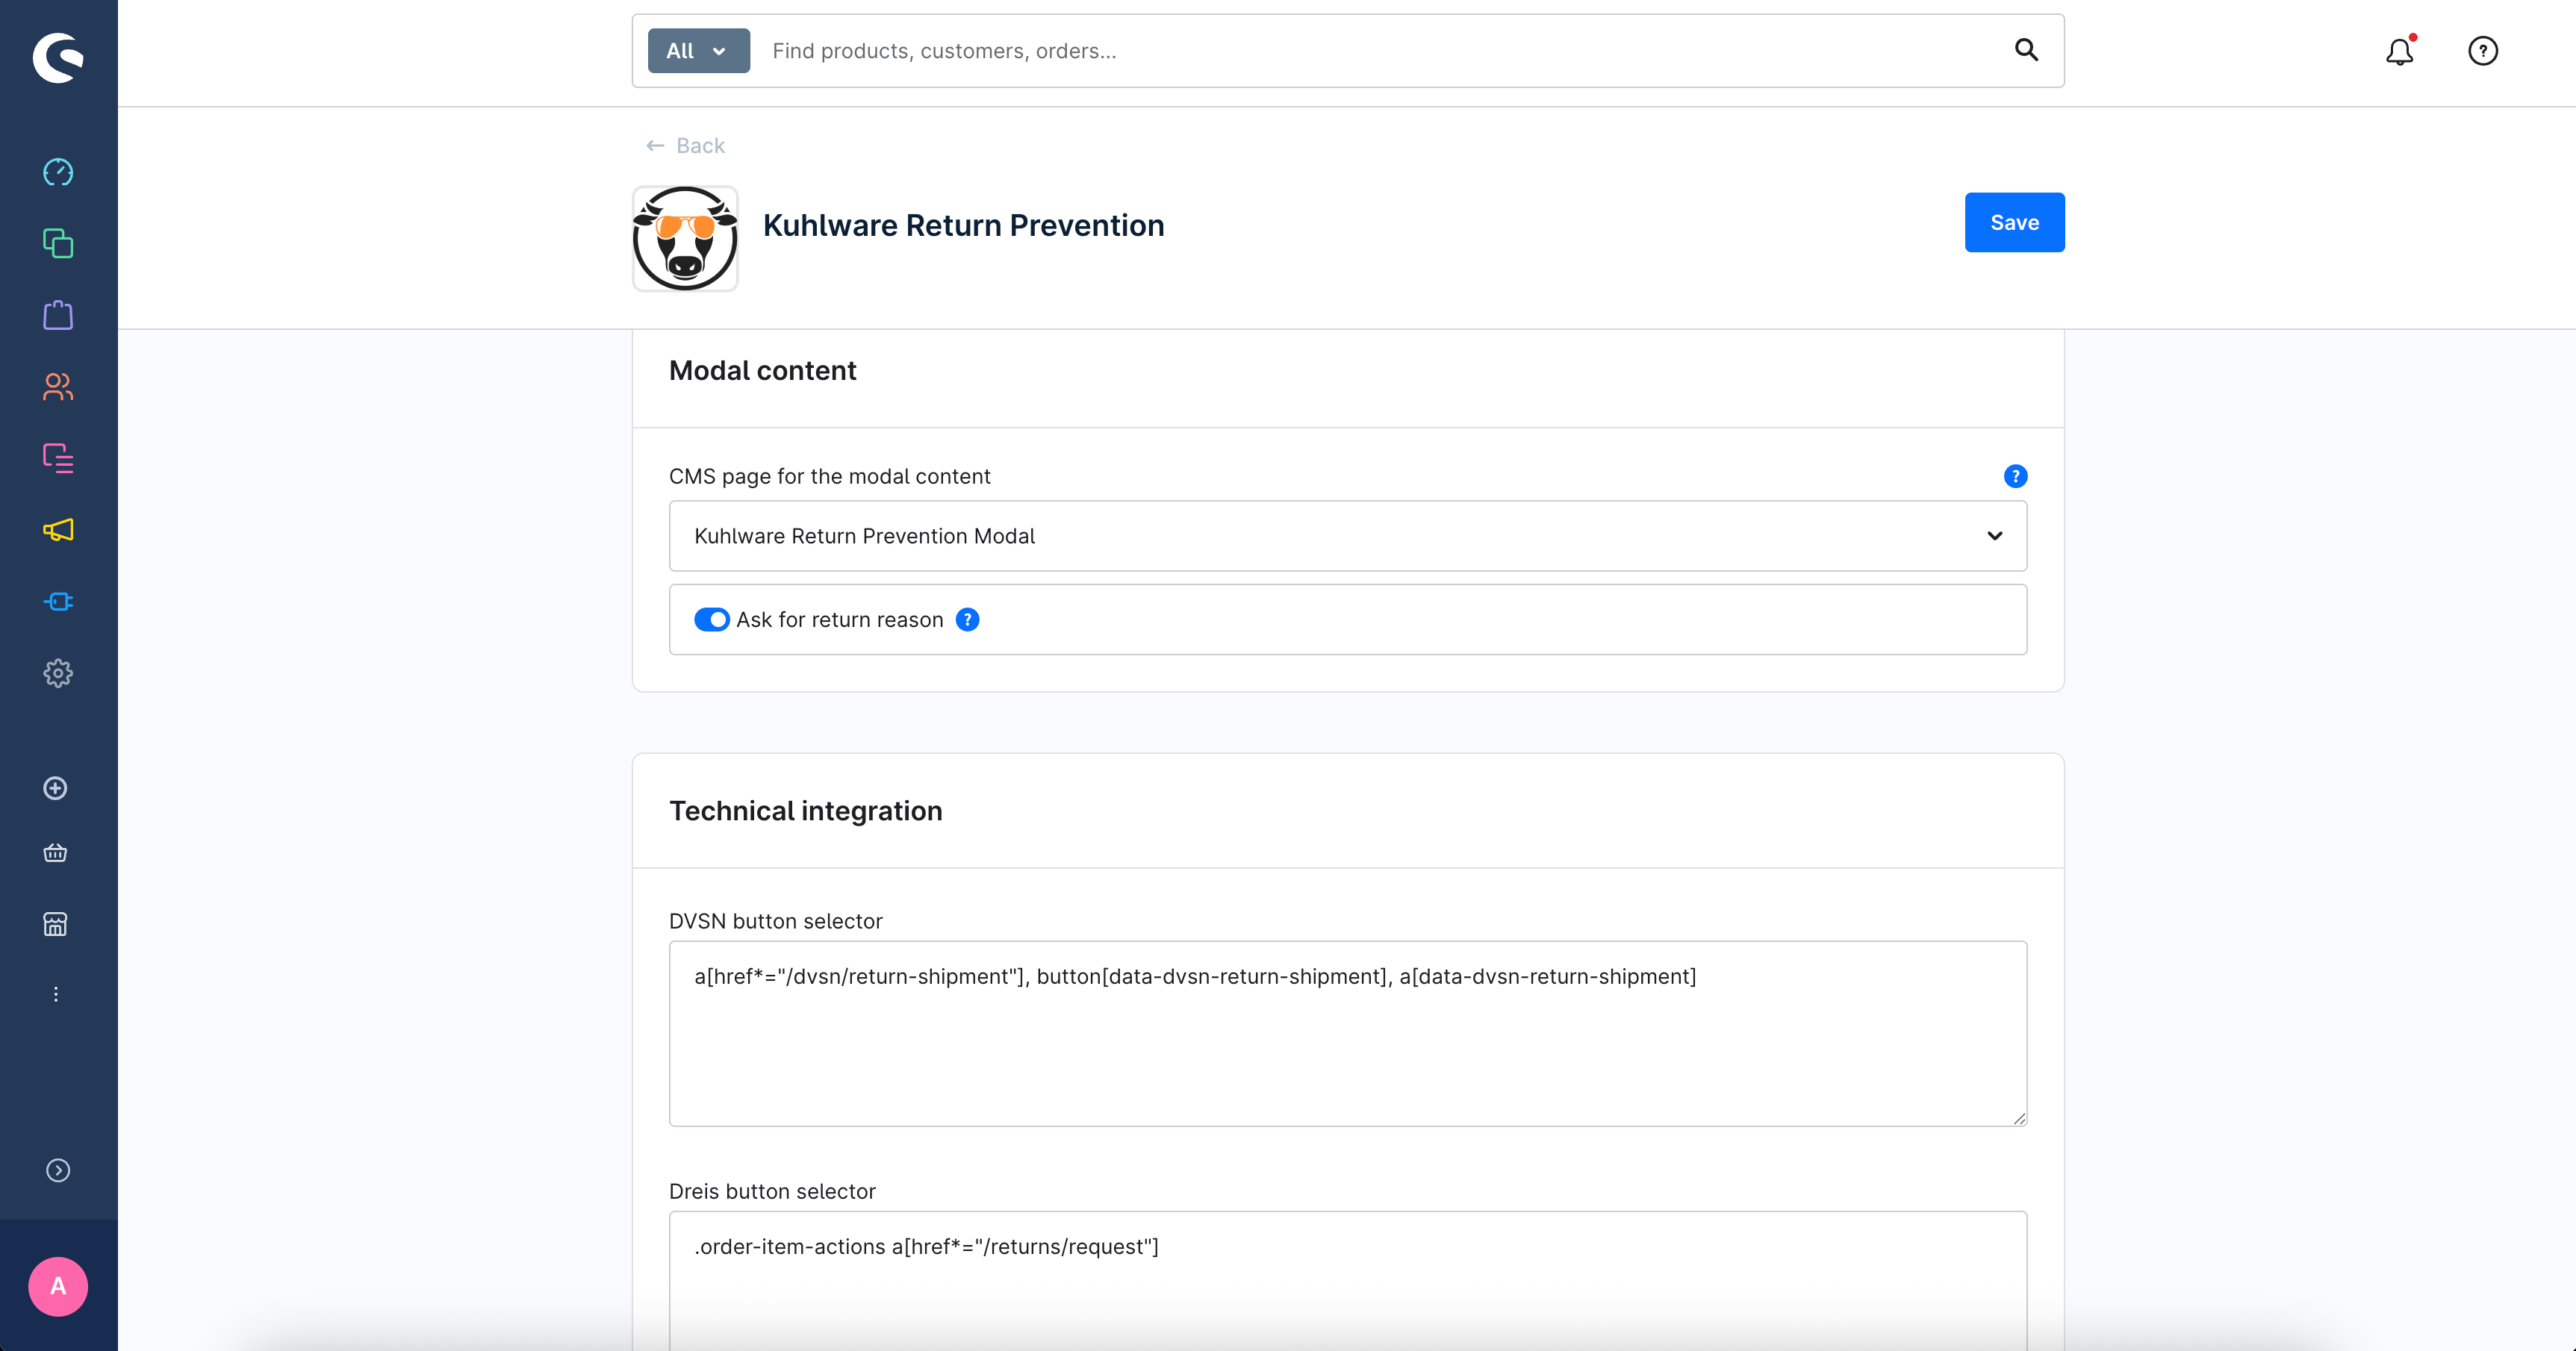
Task: Open the Extensions plug icon
Action: (58, 601)
